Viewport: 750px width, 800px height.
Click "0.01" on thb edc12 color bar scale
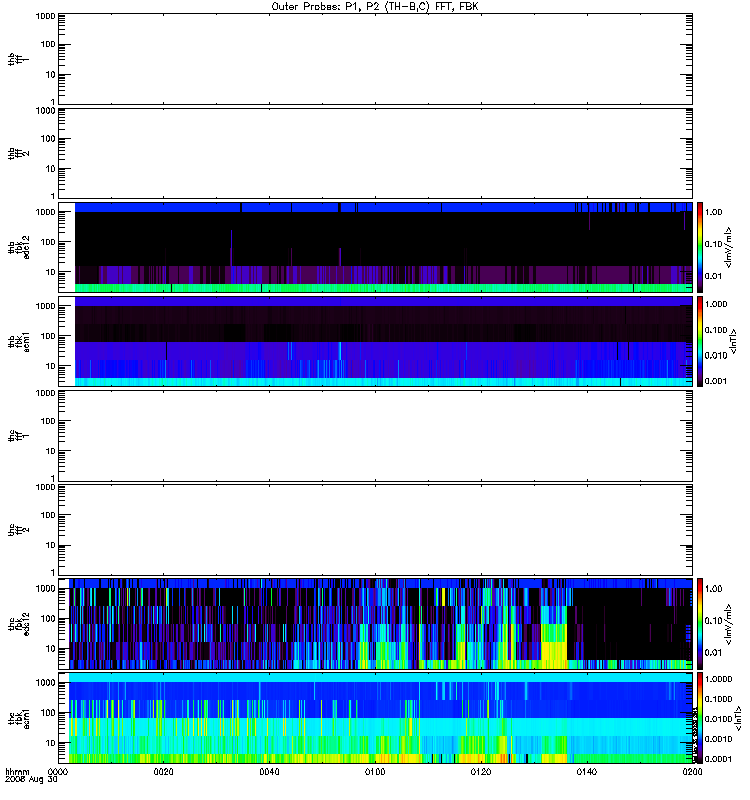(713, 276)
